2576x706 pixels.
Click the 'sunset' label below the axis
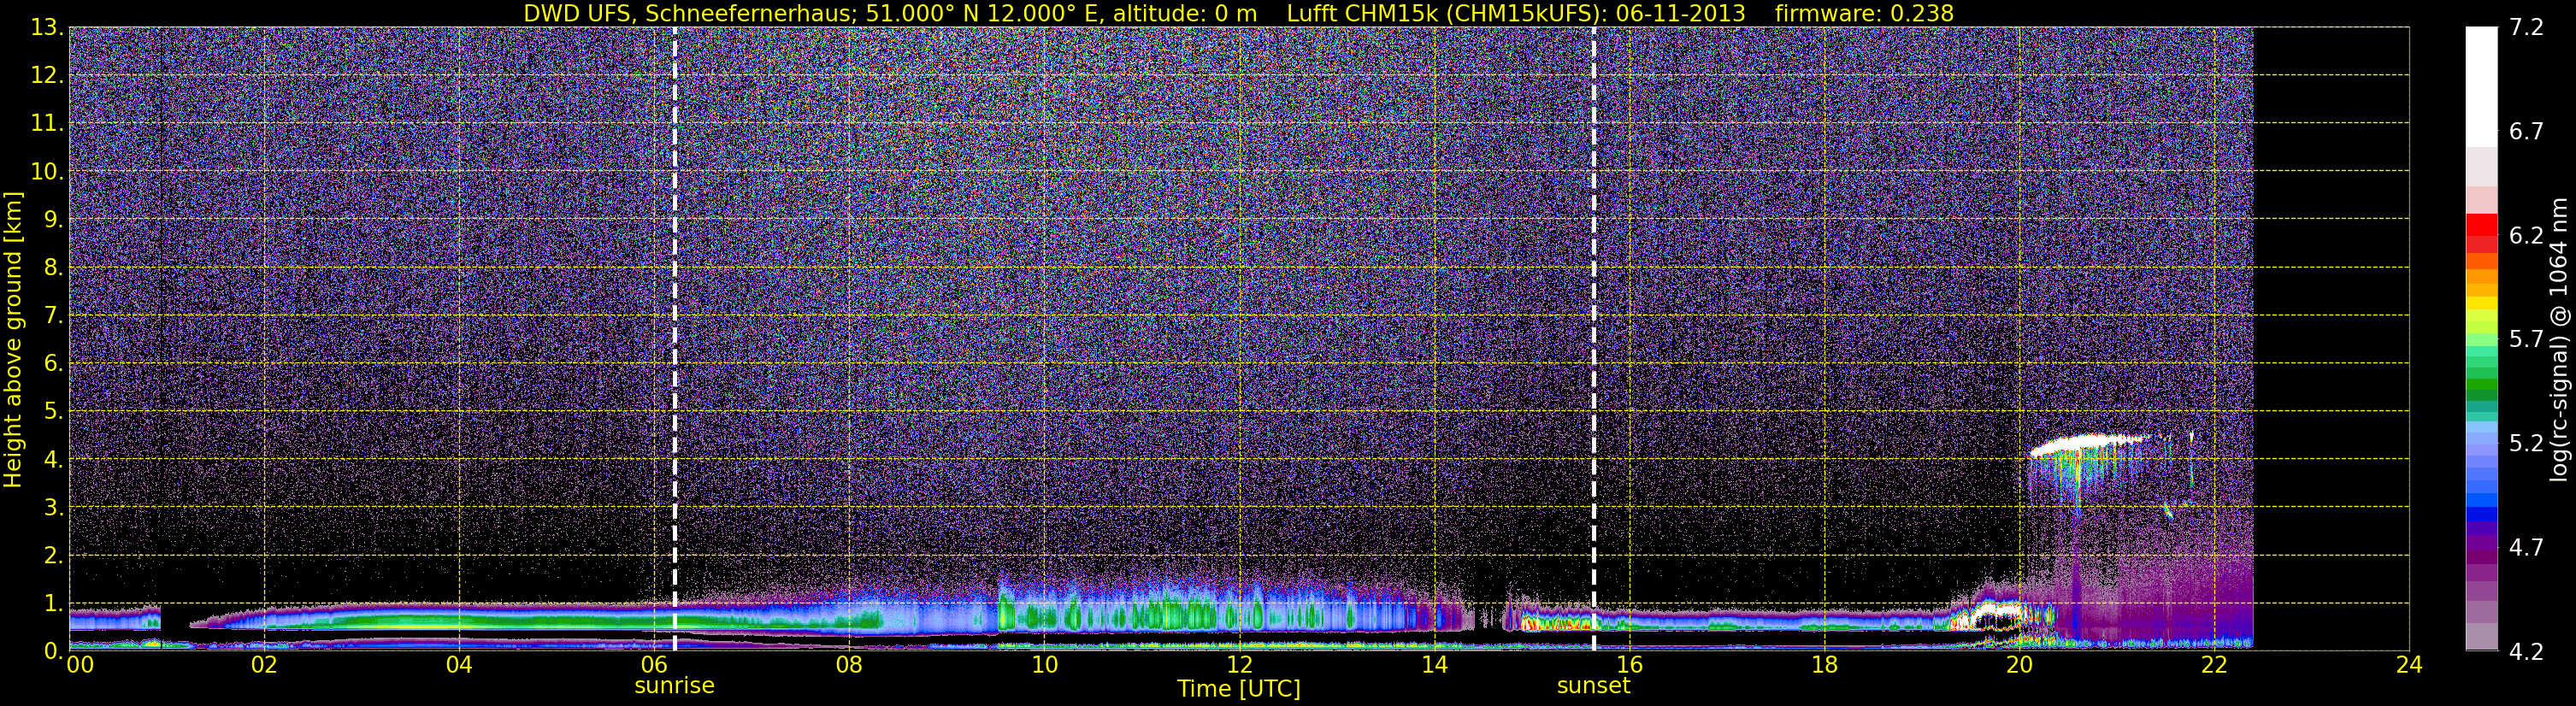pos(1593,686)
